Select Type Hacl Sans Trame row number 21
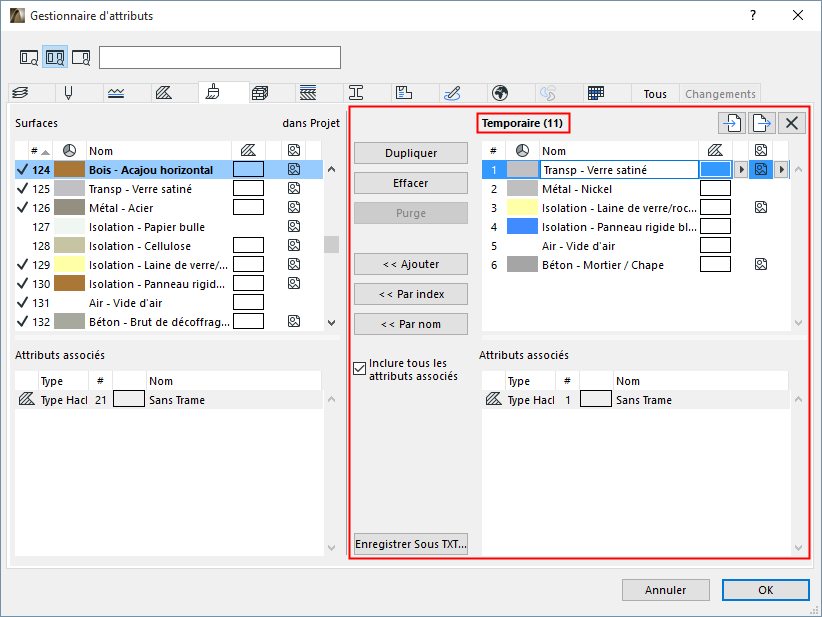Image resolution: width=822 pixels, height=617 pixels. [x=169, y=400]
